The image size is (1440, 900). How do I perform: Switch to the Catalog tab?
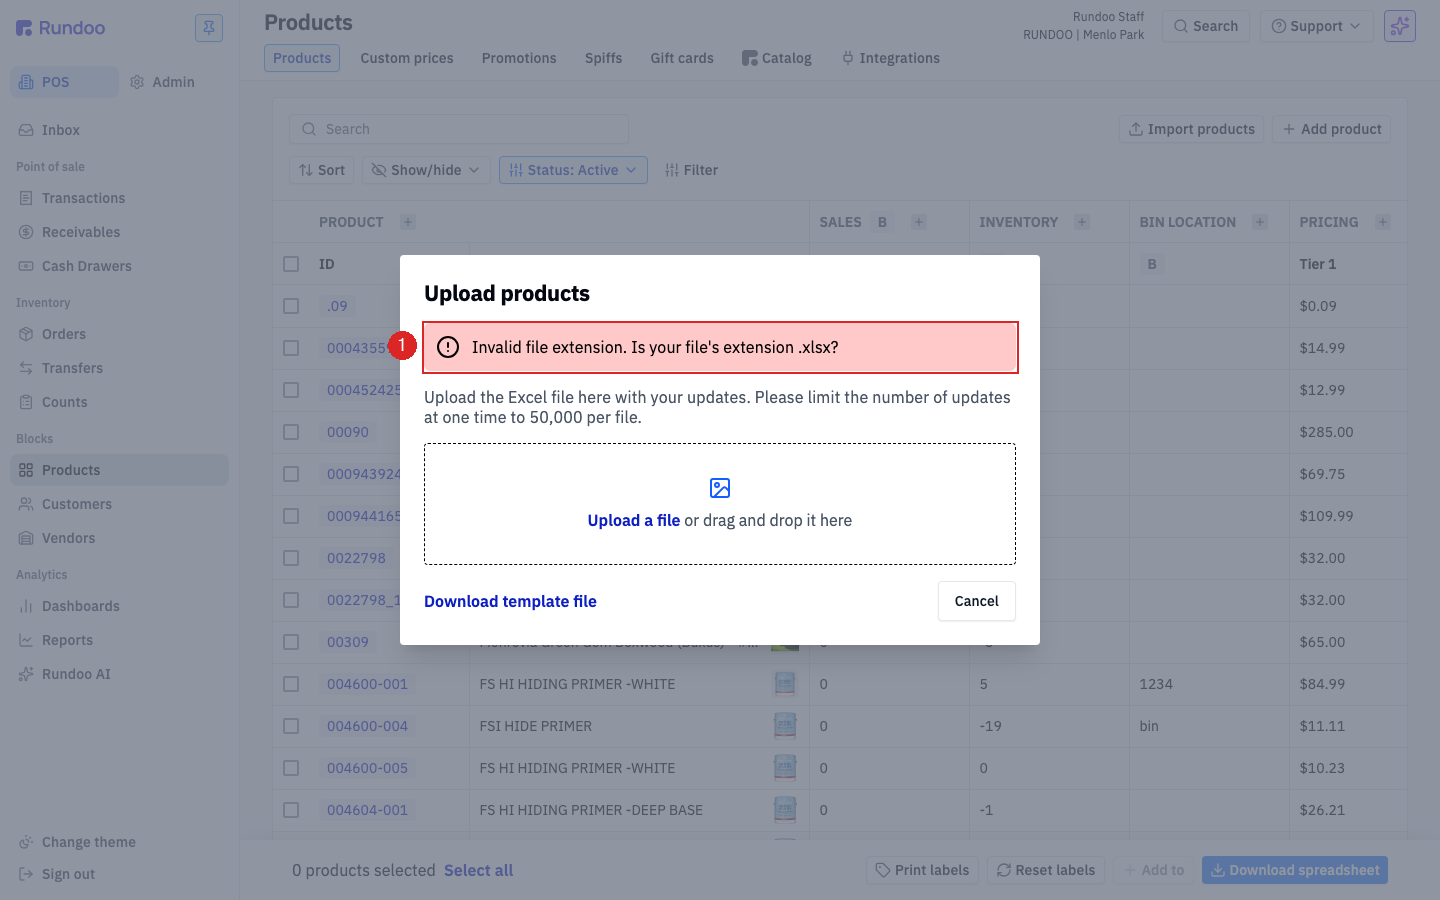(x=777, y=58)
